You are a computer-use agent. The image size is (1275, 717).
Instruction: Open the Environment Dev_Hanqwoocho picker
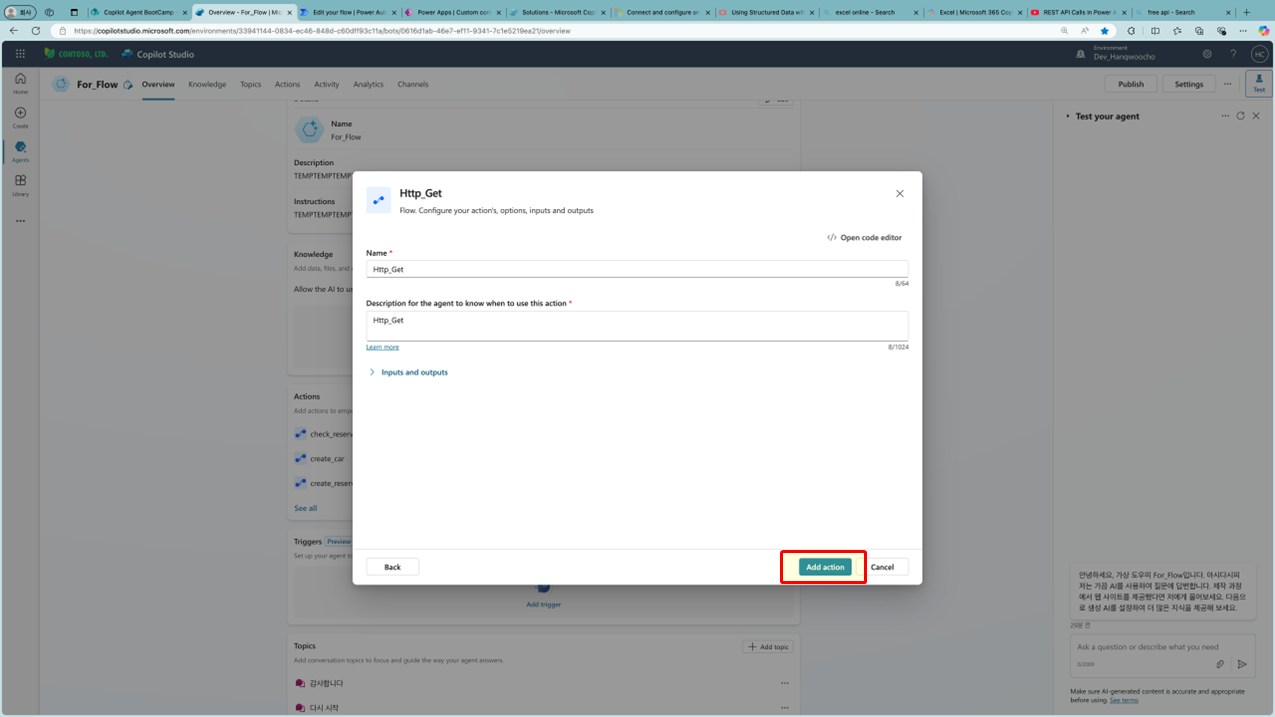point(1116,54)
